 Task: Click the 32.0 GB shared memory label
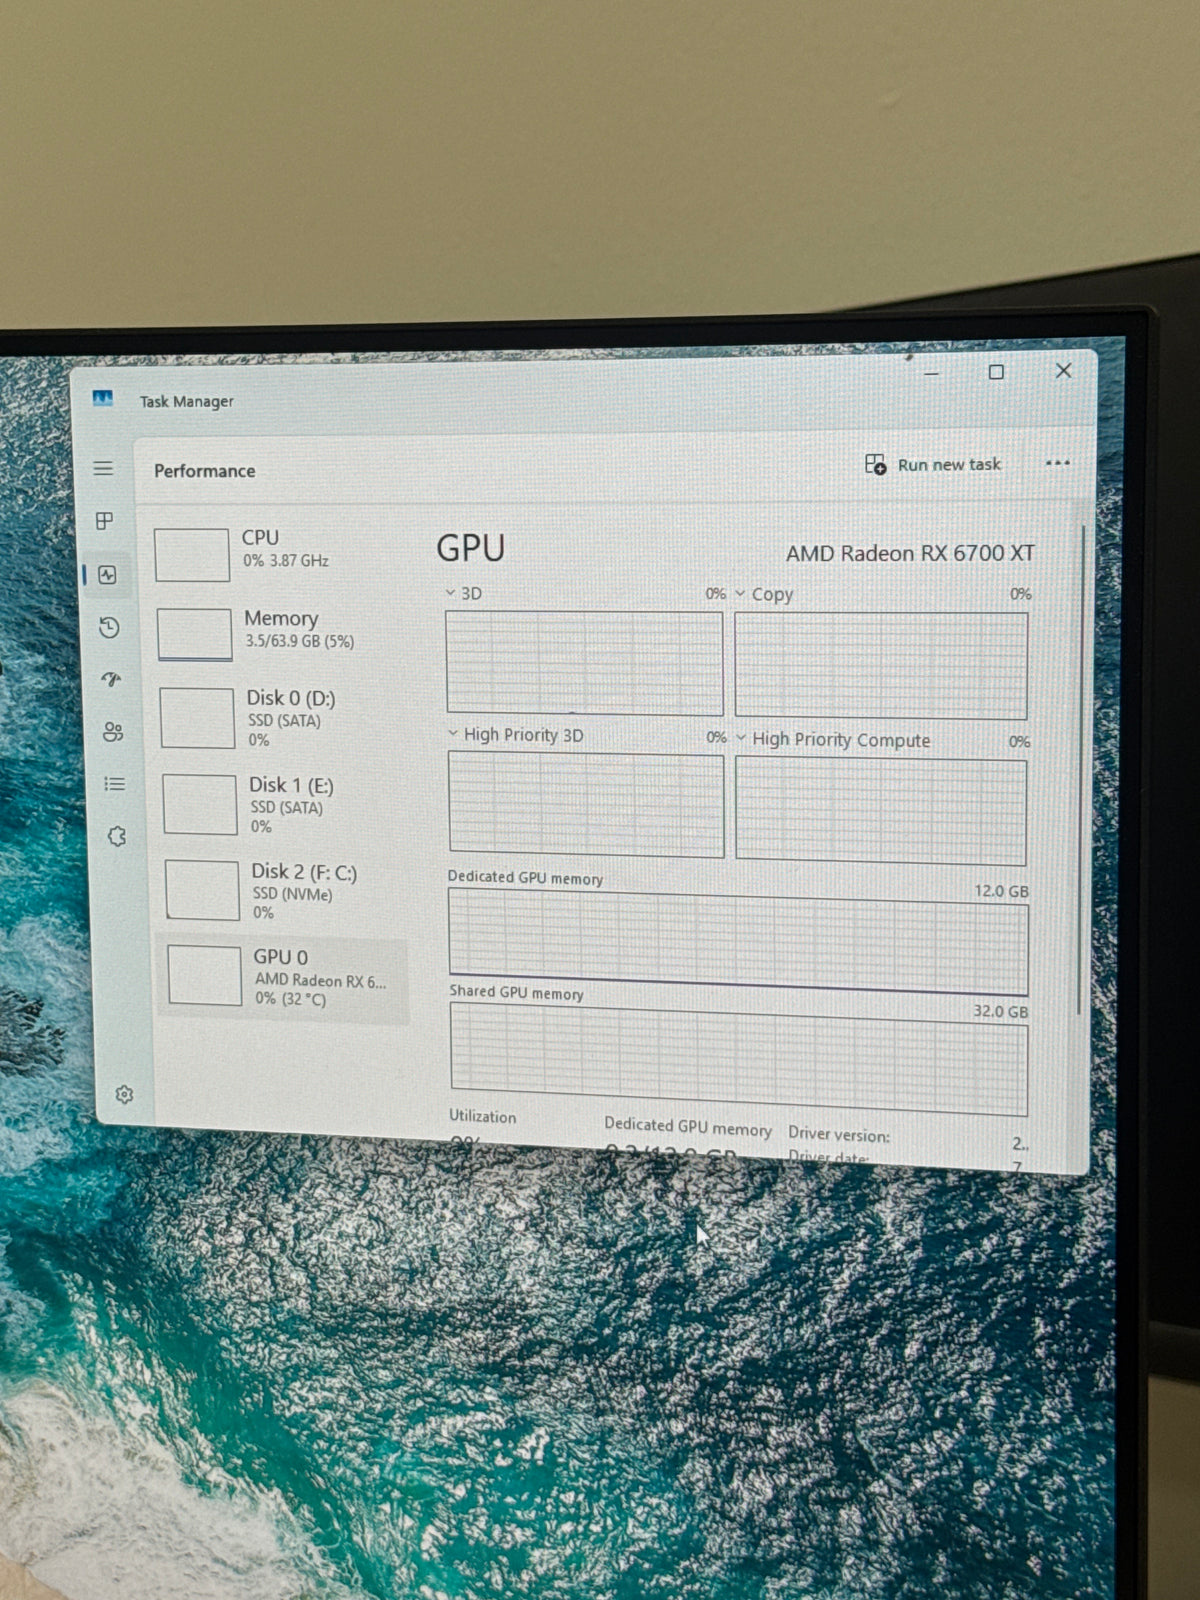coord(1001,1011)
